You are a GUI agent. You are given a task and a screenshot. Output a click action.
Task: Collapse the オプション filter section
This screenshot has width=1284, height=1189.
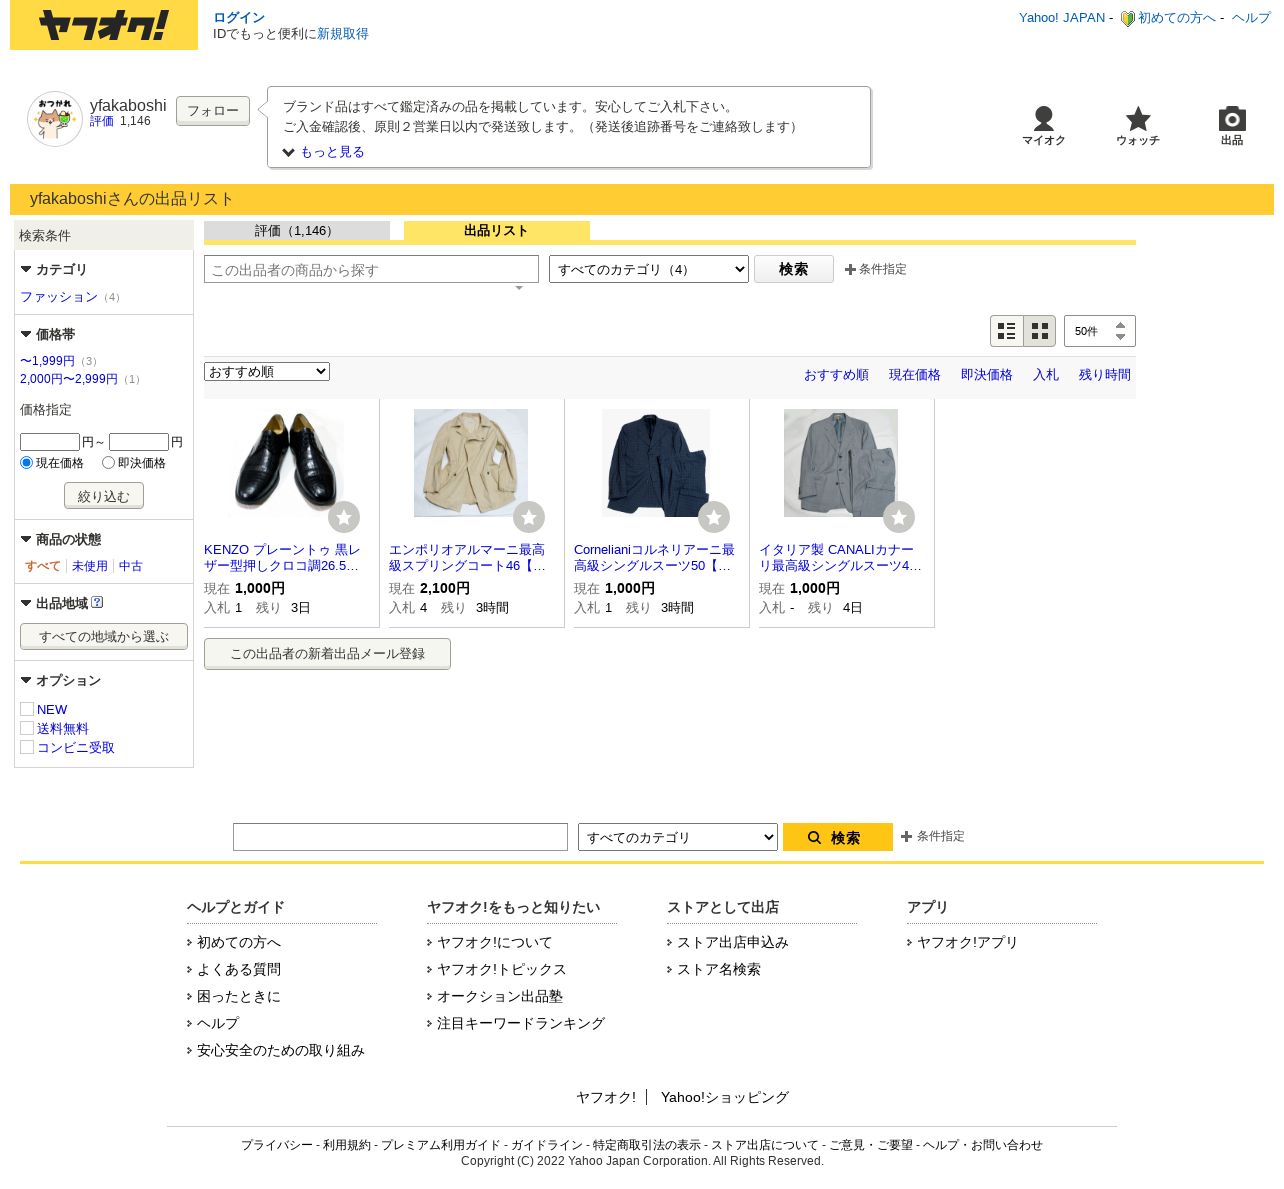click(26, 681)
